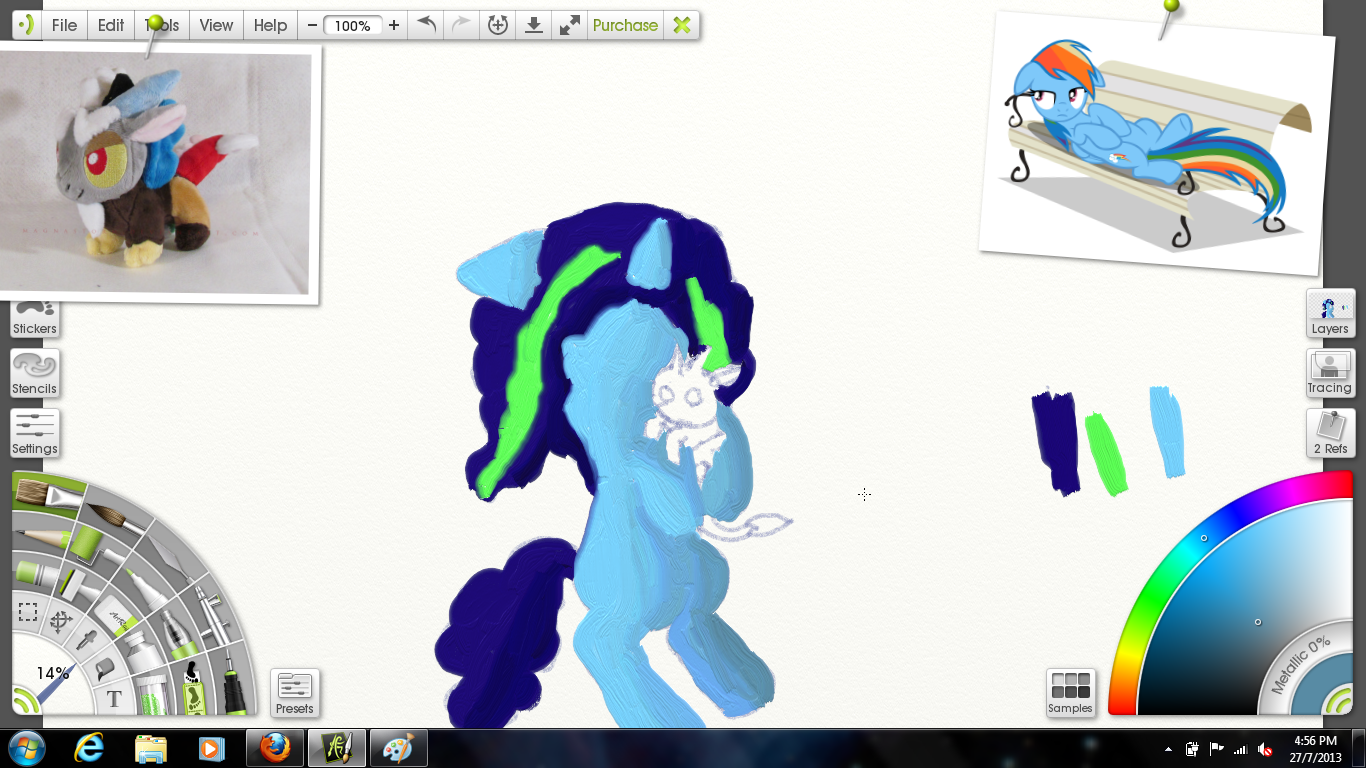Viewport: 1366px width, 768px height.
Task: Click the Undo arrow in the menu bar
Action: (x=427, y=25)
